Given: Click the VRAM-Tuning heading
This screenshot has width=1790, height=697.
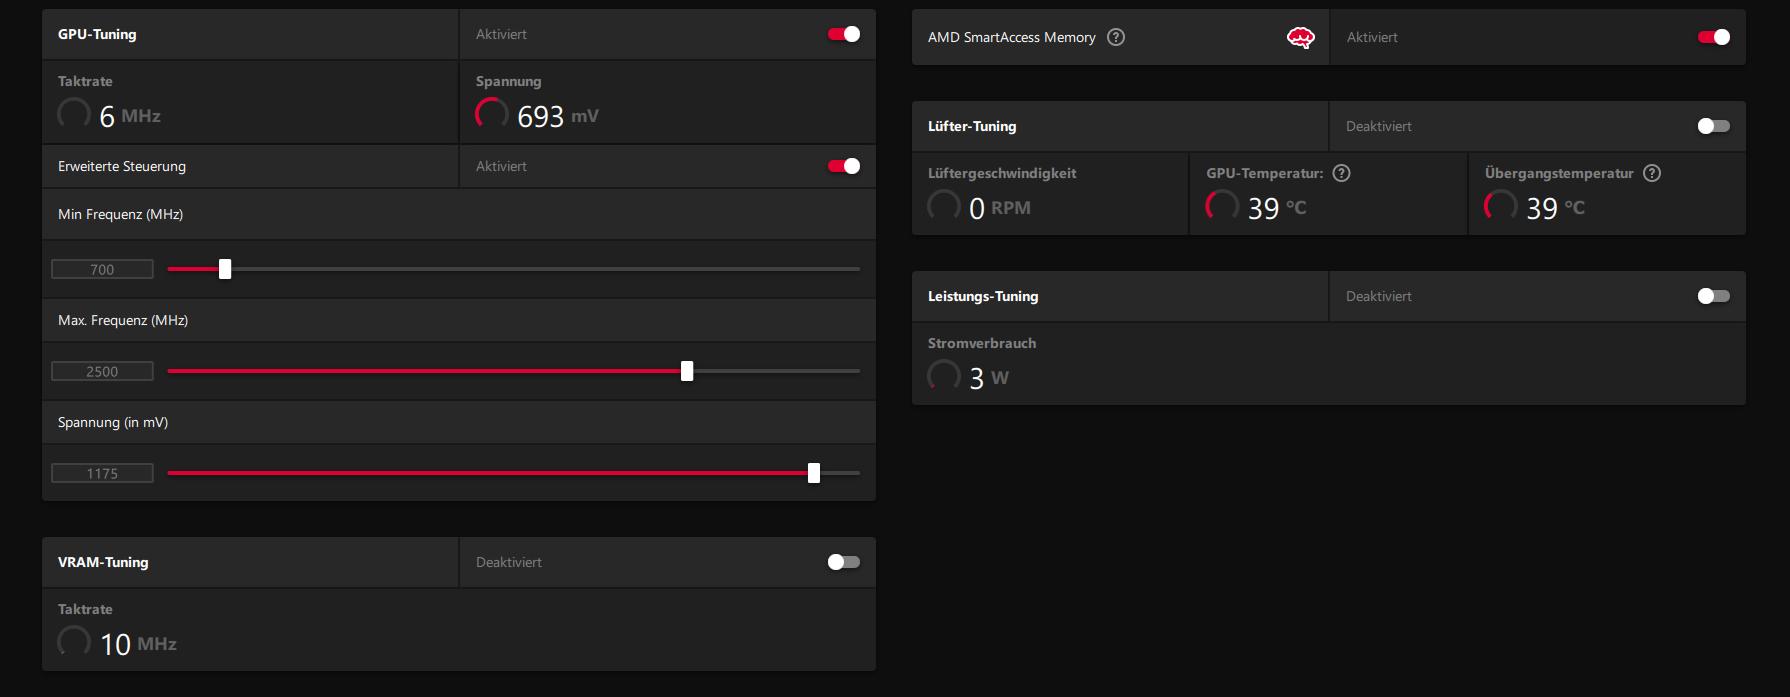Looking at the screenshot, I should pyautogui.click(x=103, y=562).
